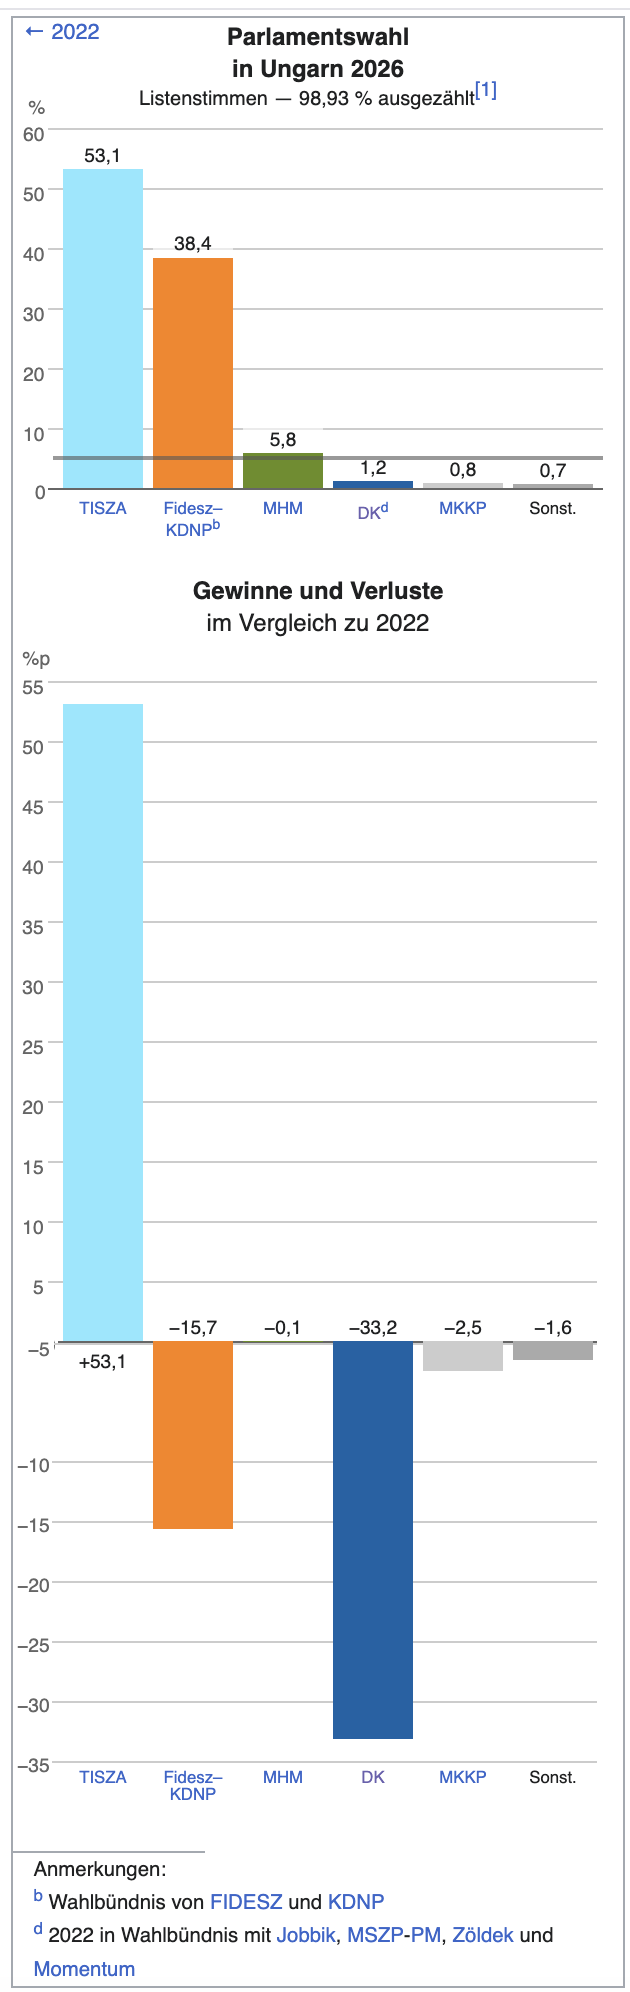Open the Zöldek link in the notes
This screenshot has width=630, height=1992.
(x=483, y=1935)
